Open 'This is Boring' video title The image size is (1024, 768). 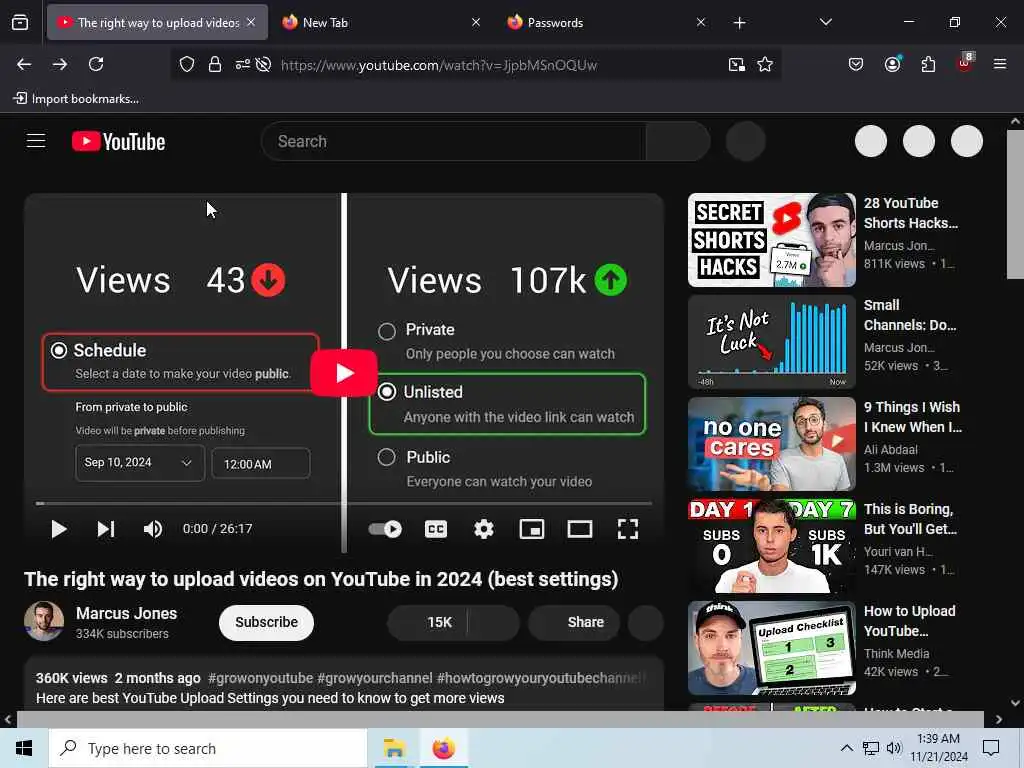tap(910, 519)
